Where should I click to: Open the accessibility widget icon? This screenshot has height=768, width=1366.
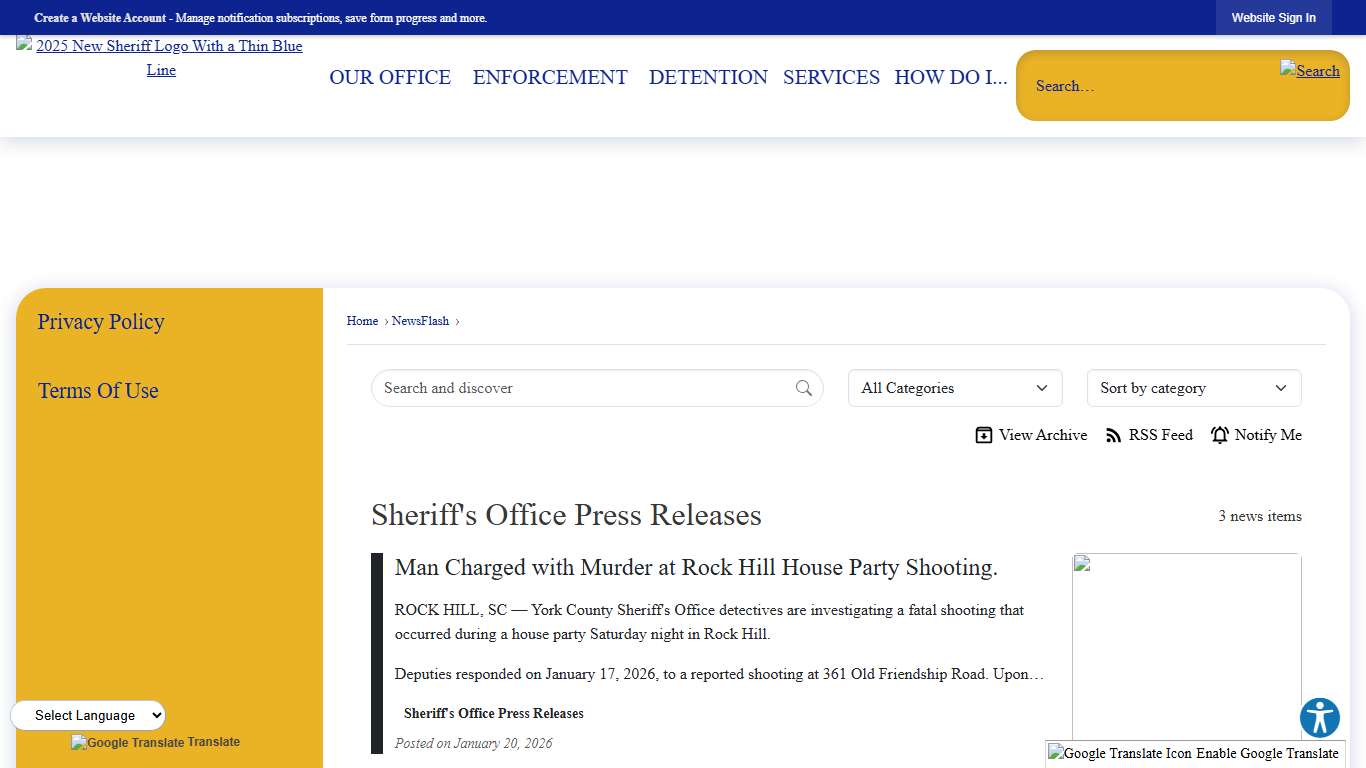click(x=1319, y=717)
